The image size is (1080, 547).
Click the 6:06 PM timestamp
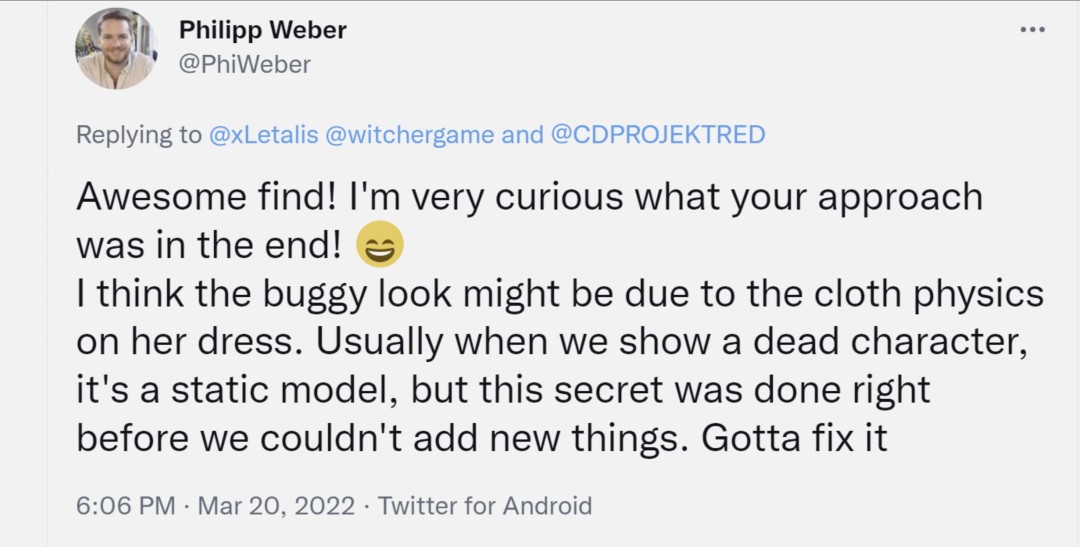click(125, 506)
